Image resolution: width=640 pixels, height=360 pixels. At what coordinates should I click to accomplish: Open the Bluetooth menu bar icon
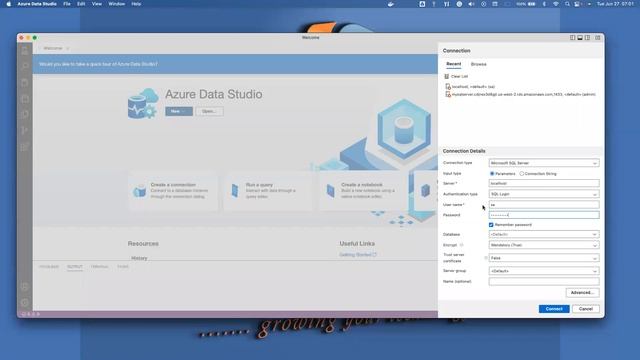point(544,4)
